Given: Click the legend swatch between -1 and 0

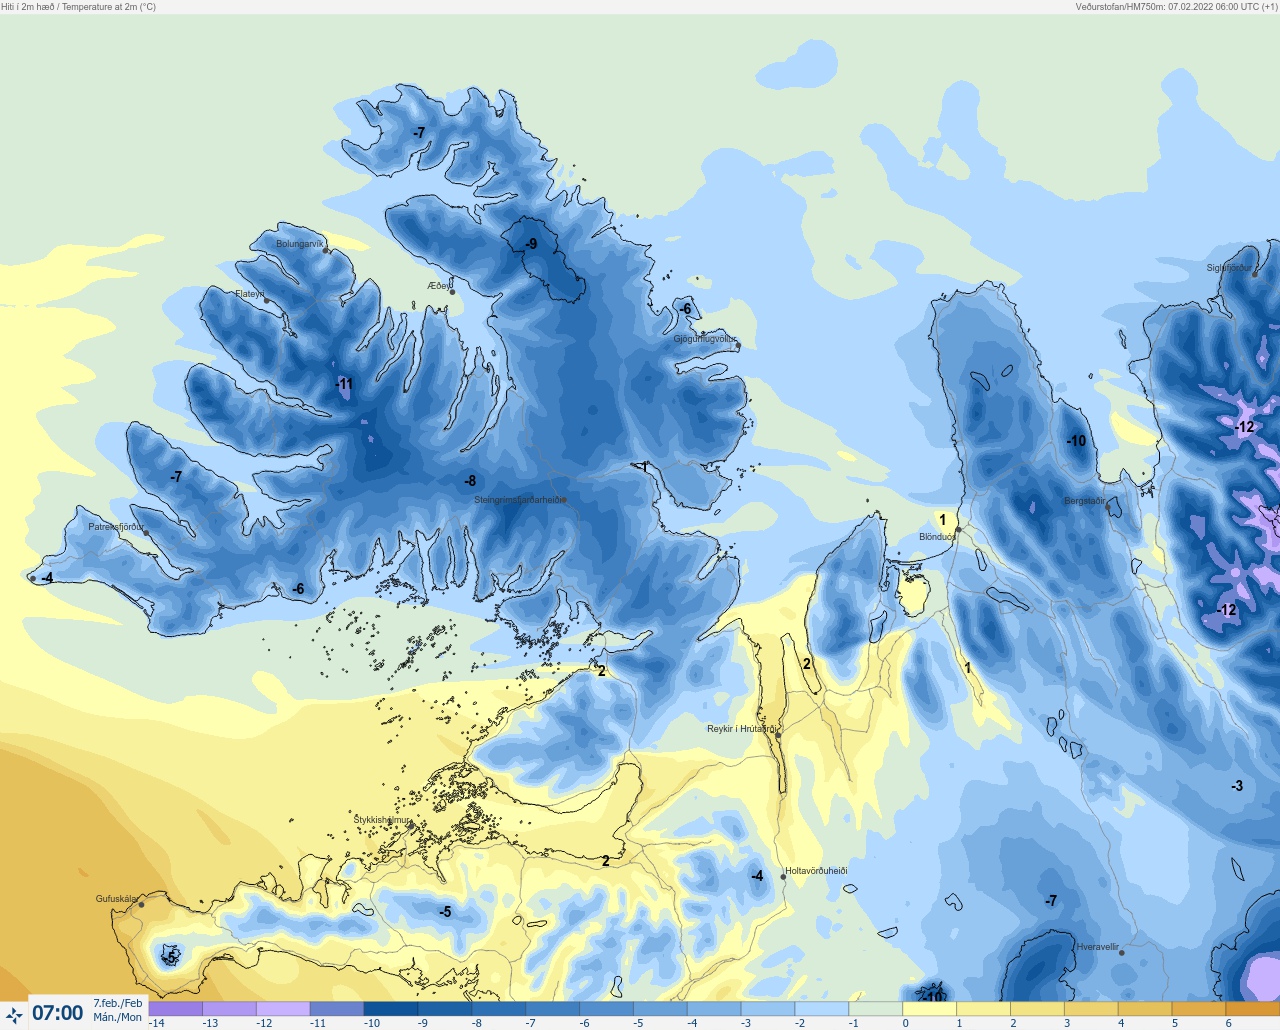Looking at the screenshot, I should coord(875,1009).
